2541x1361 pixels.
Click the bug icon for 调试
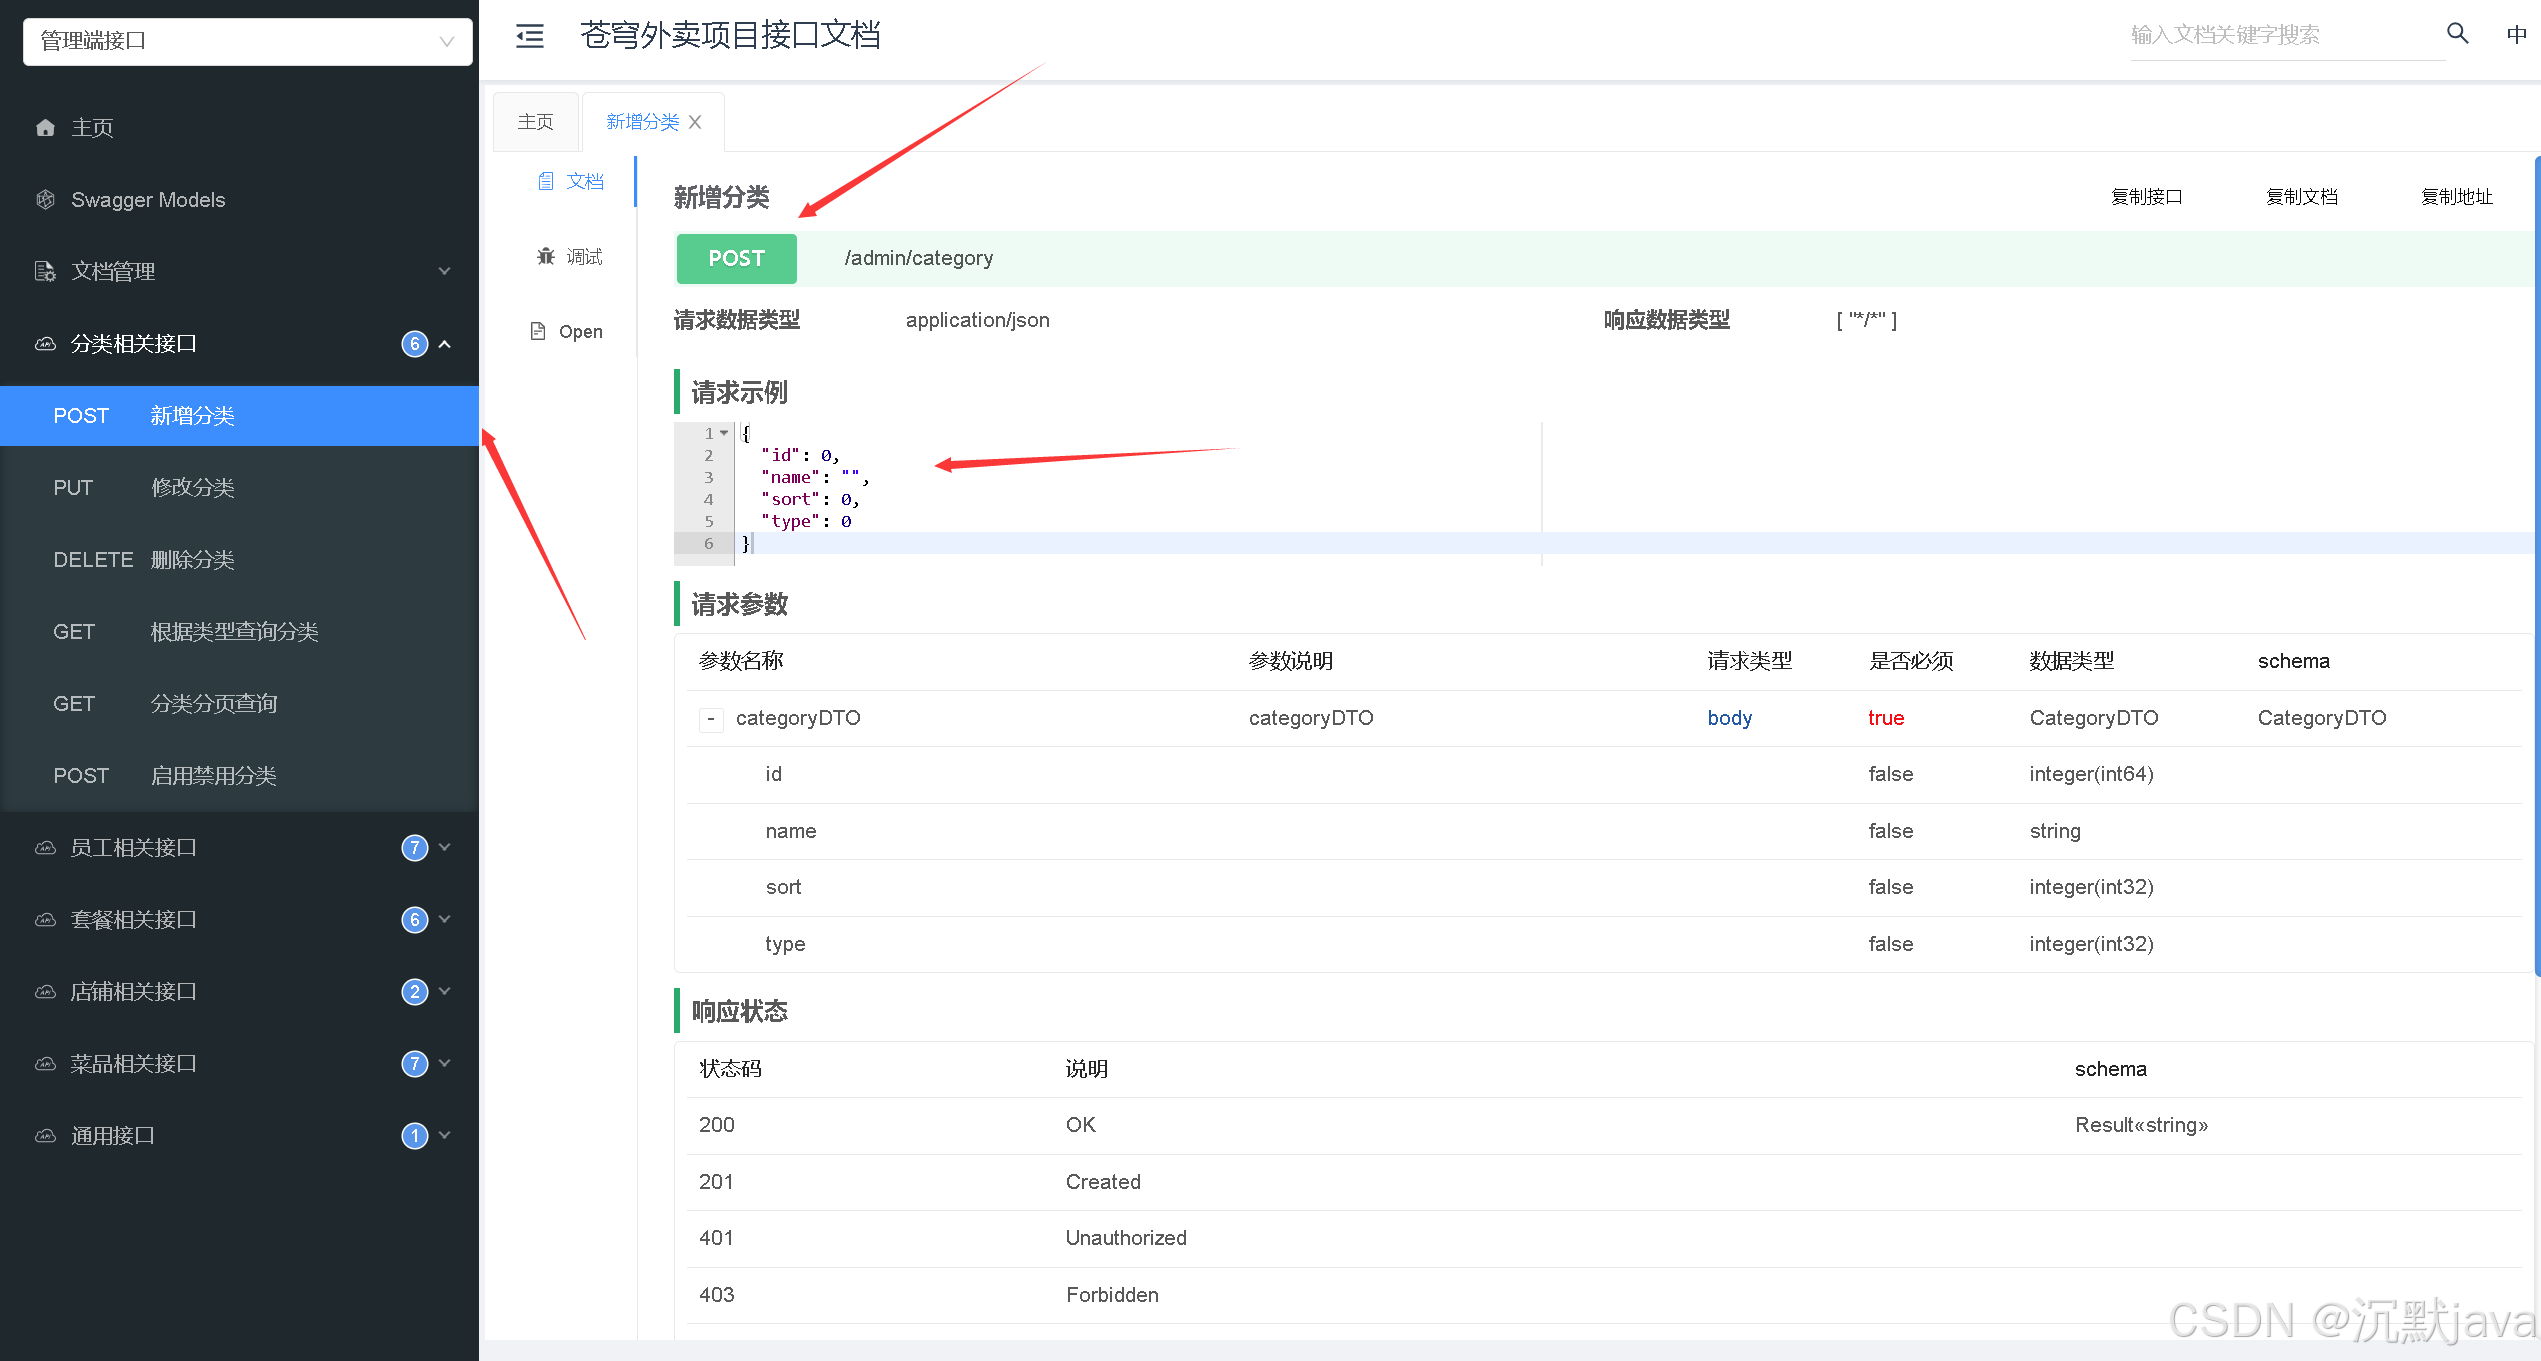click(546, 257)
